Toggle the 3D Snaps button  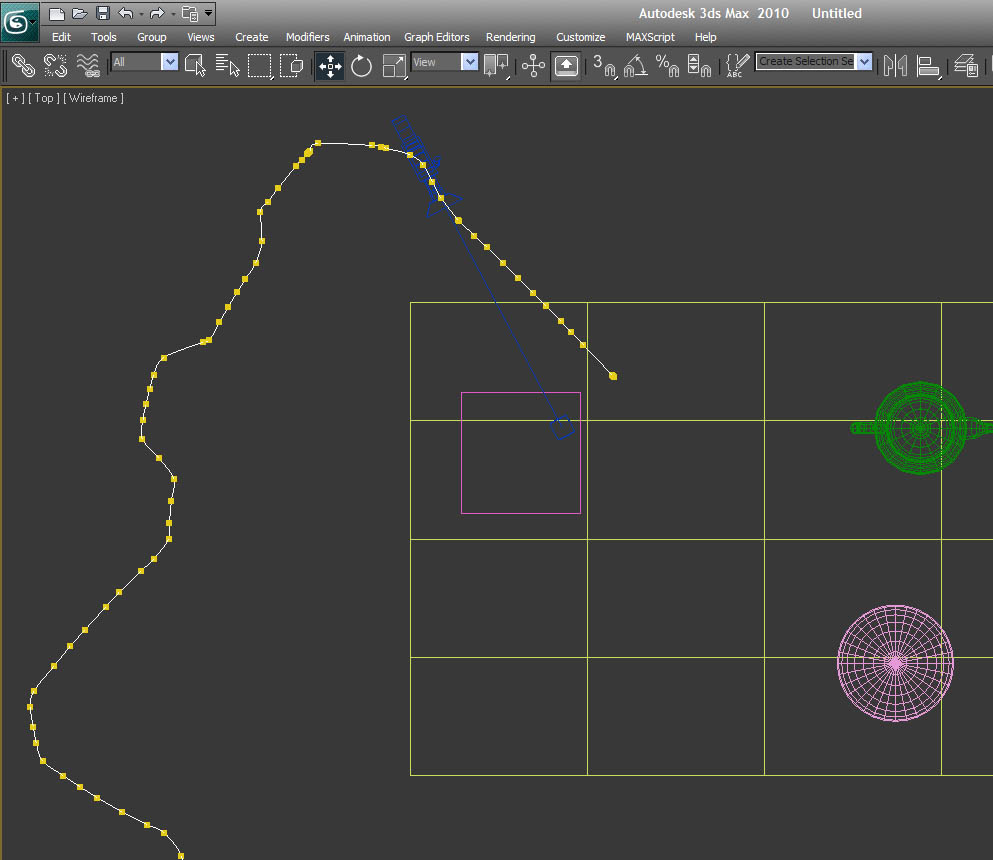603,66
